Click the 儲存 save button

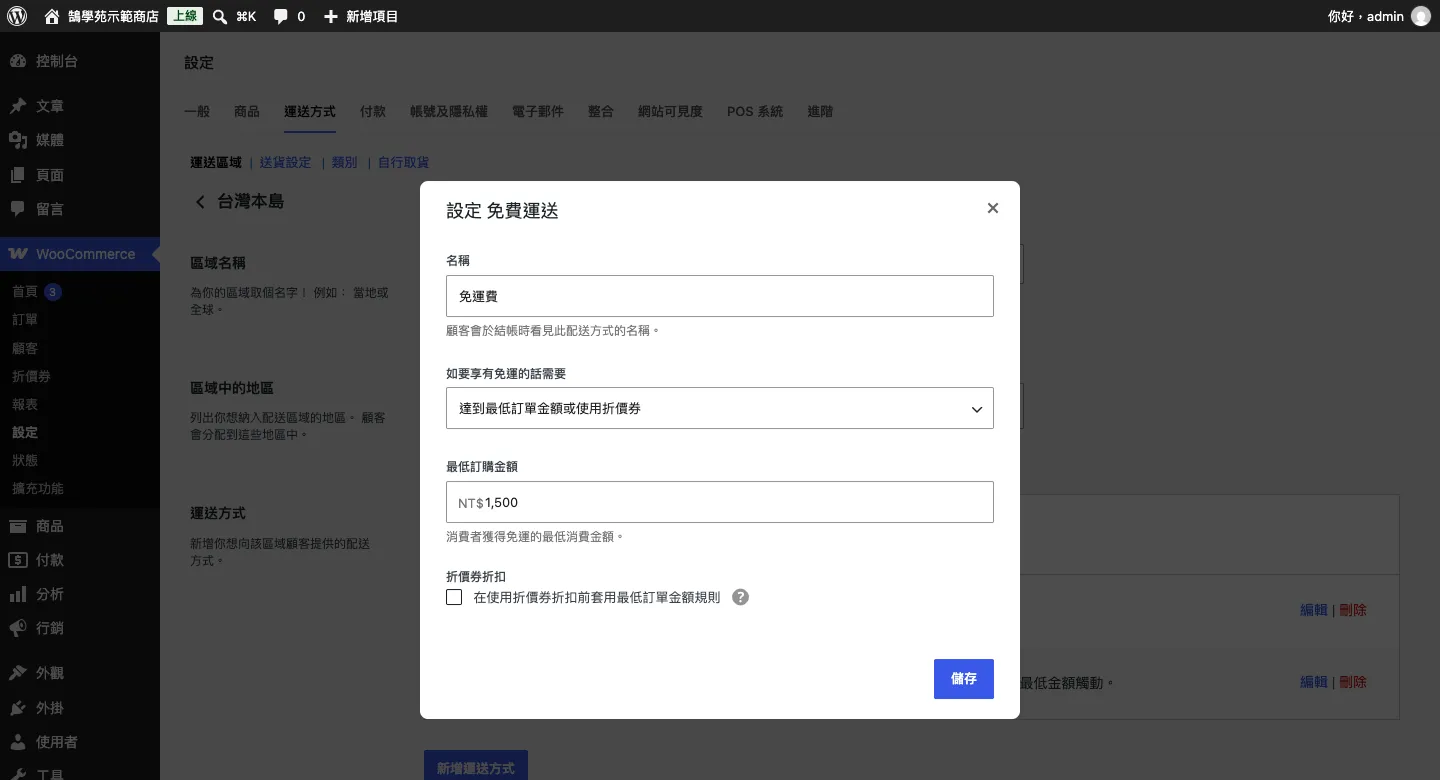coord(964,679)
